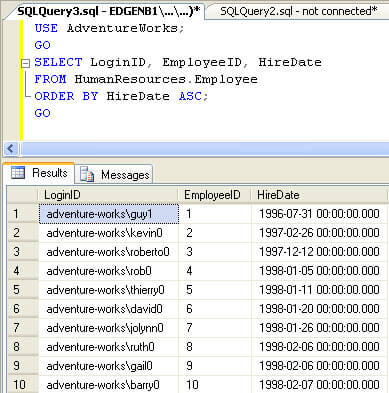Switch to the SQLQuery3.sql tab
389x393 pixels.
(108, 11)
